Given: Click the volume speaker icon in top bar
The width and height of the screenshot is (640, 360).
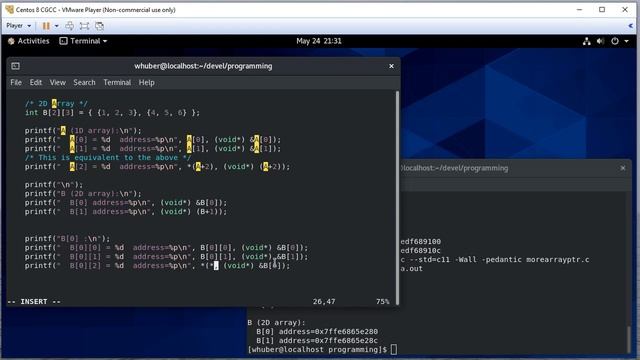Looking at the screenshot, I should pyautogui.click(x=600, y=41).
